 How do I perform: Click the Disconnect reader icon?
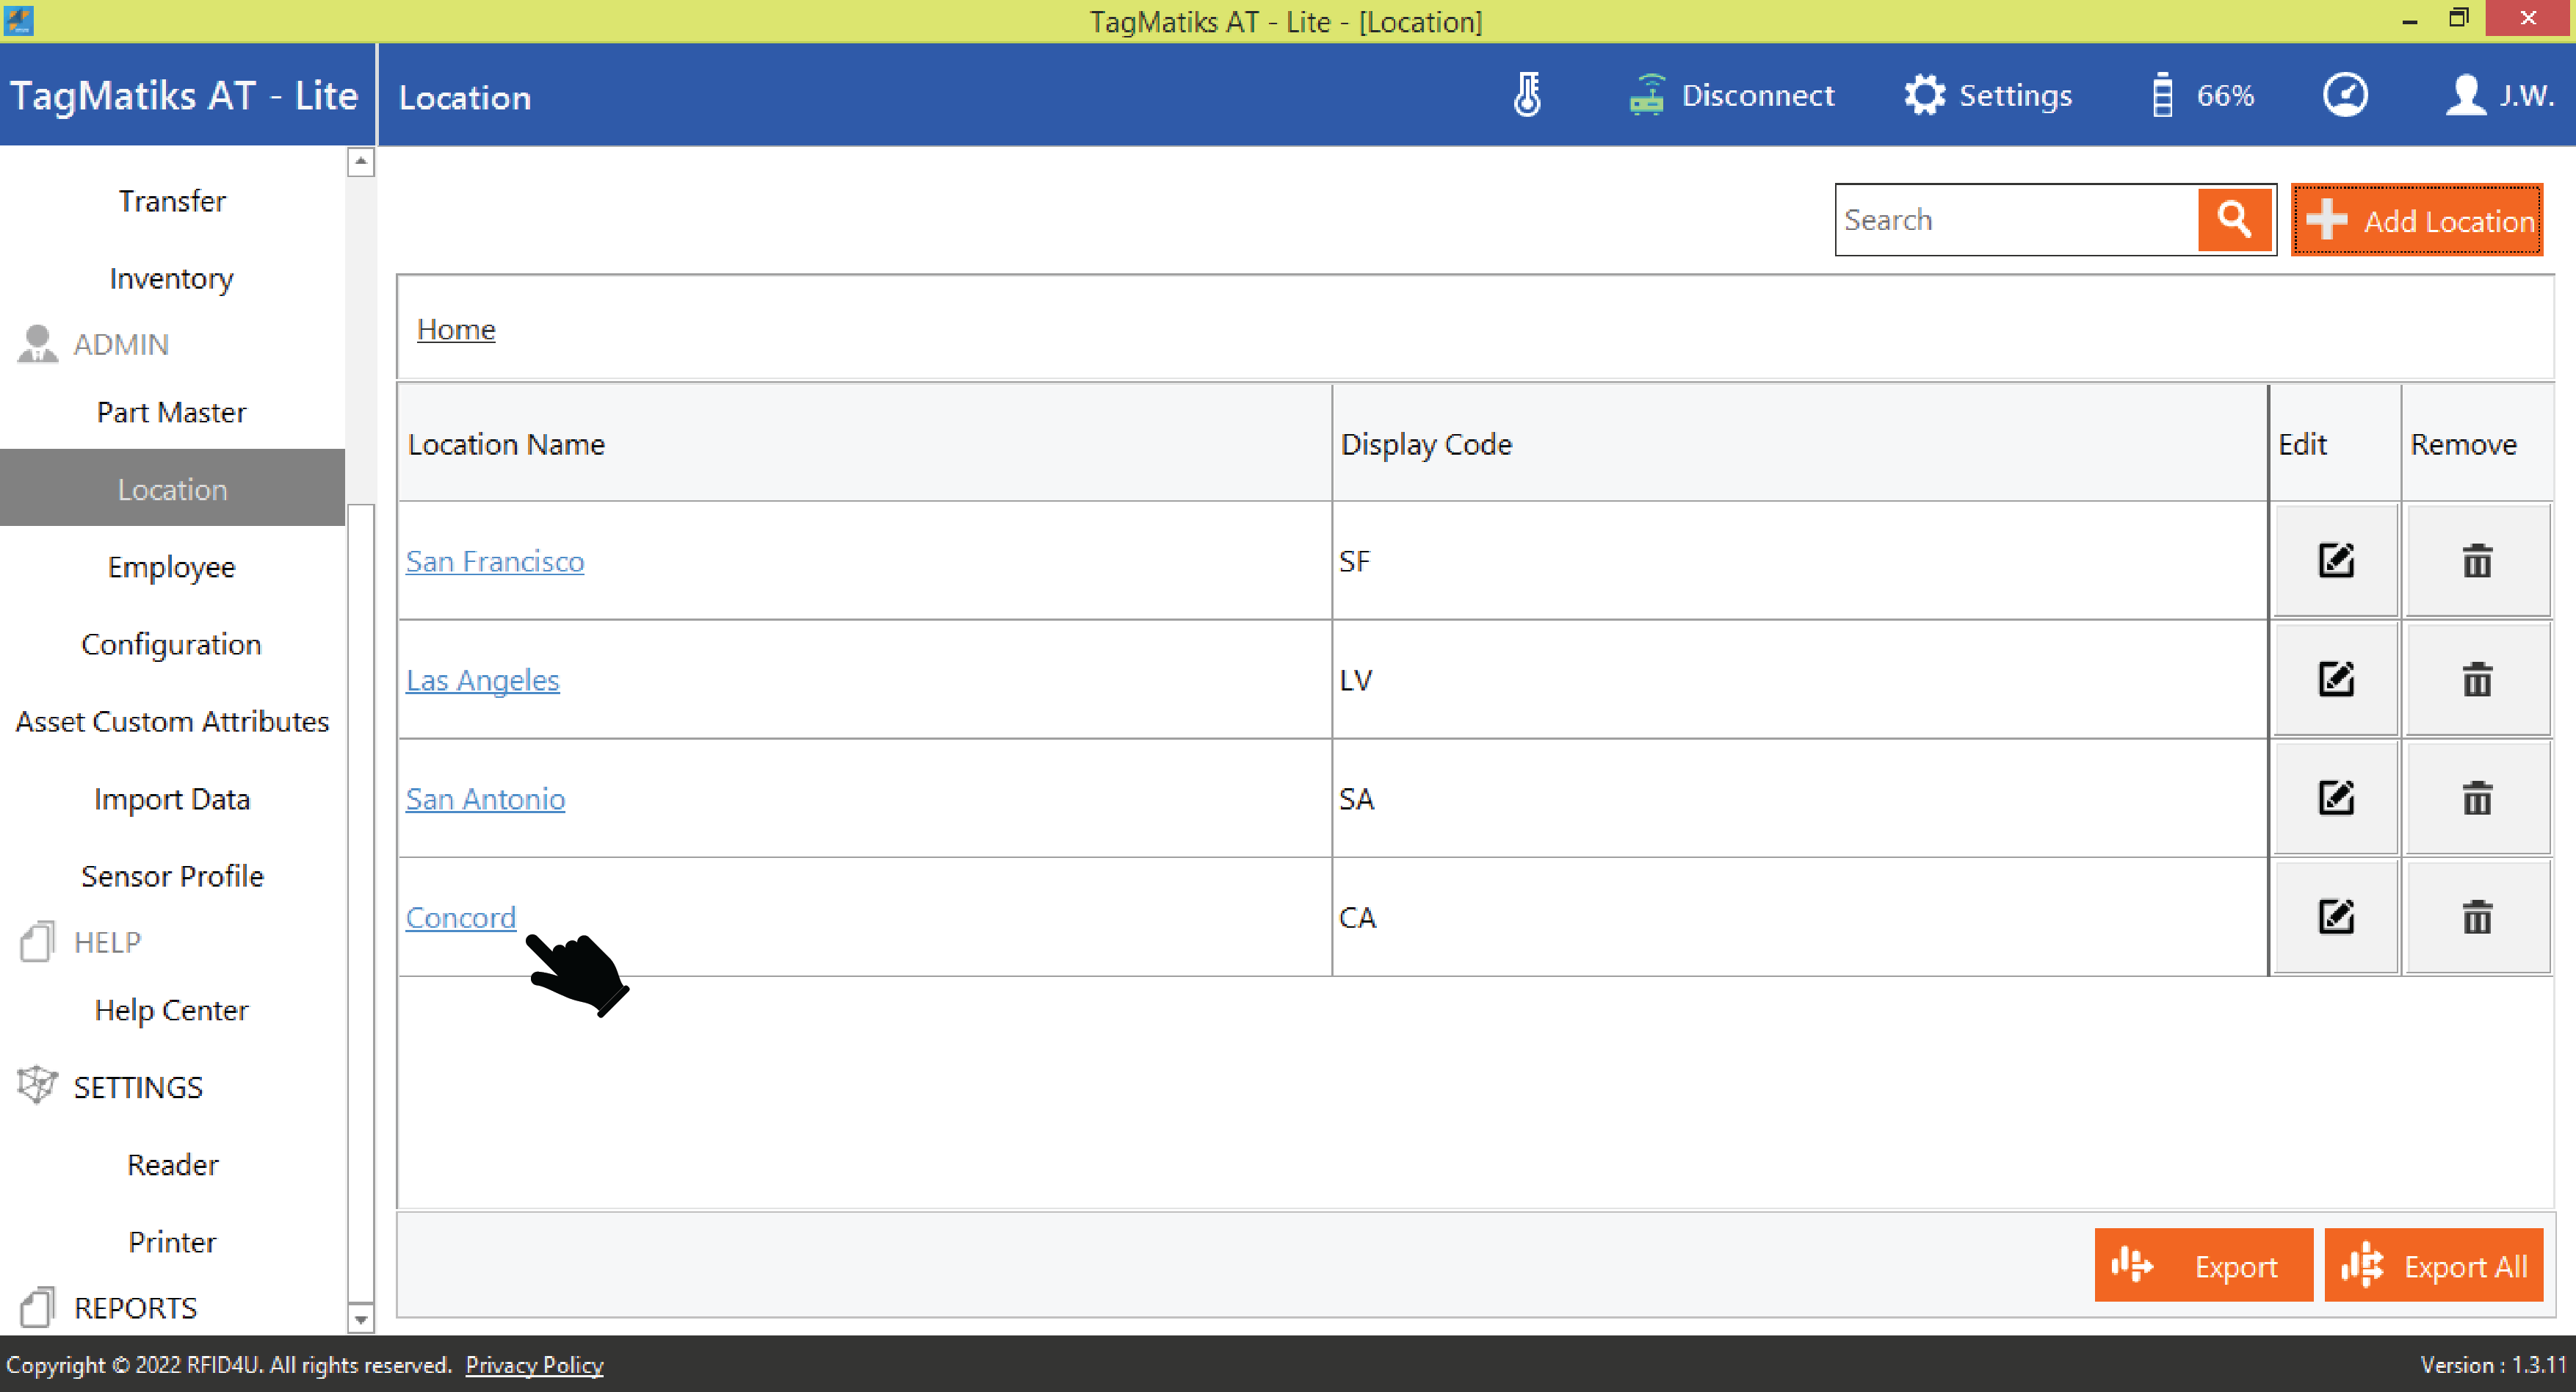(x=1647, y=96)
